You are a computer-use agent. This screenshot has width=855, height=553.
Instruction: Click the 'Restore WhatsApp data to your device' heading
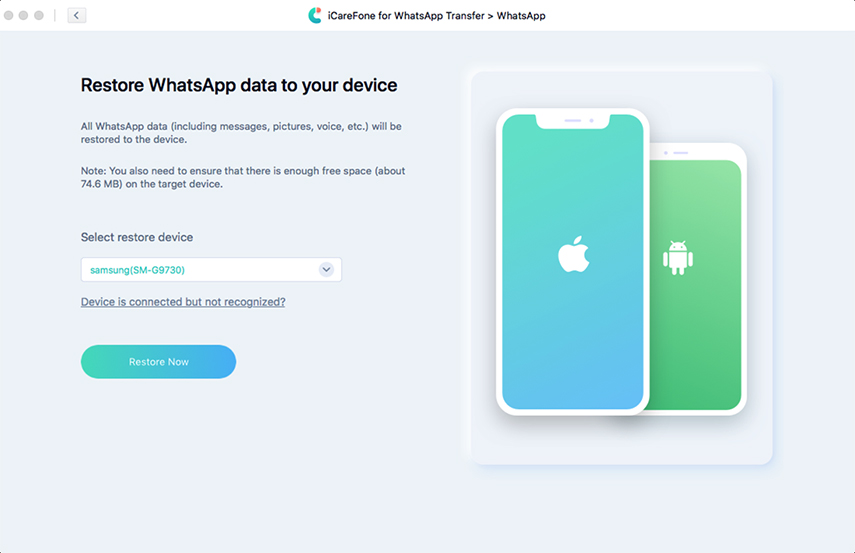pos(239,85)
